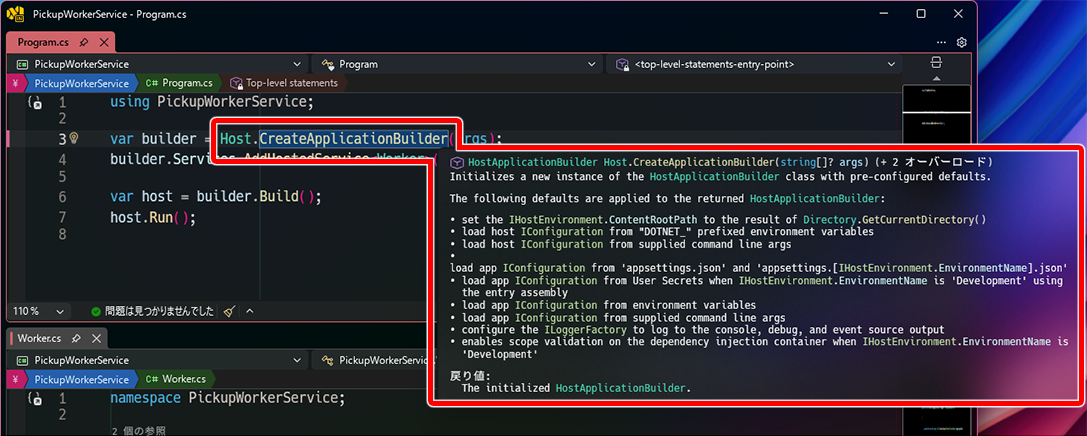Pin the Program.cs tab

[x=83, y=42]
